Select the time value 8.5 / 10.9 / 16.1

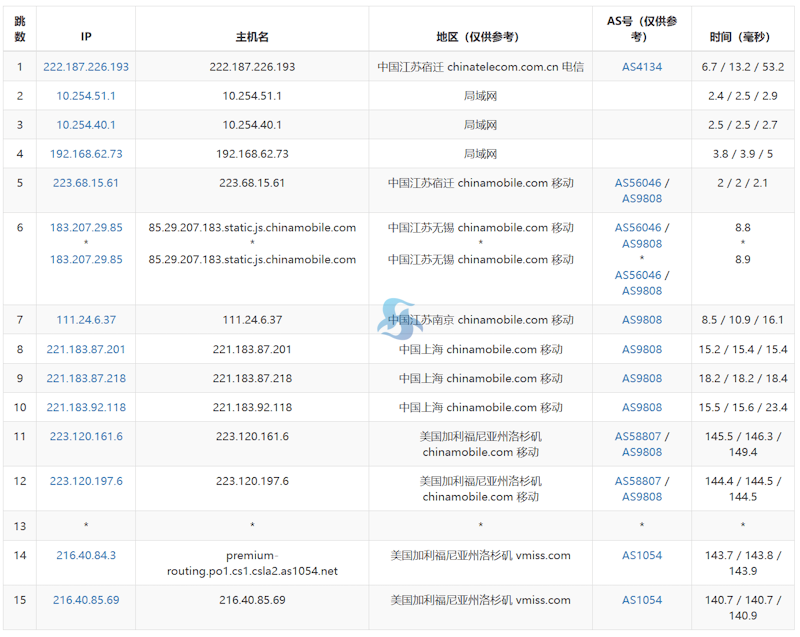[x=742, y=320]
